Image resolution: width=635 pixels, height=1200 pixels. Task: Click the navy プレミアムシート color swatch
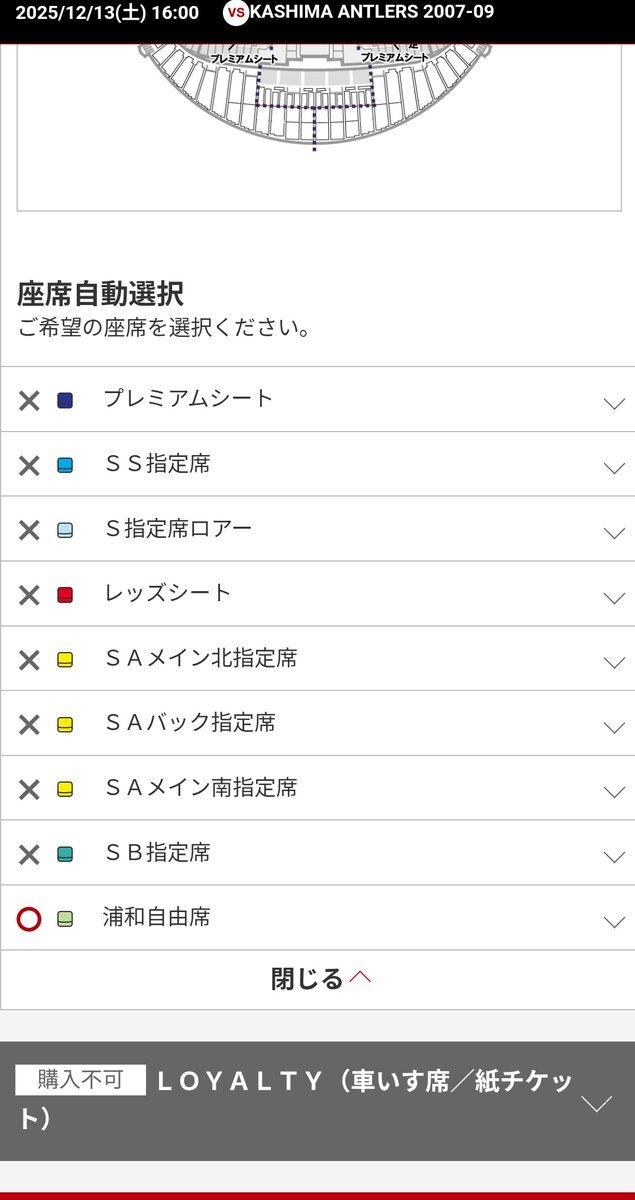(65, 401)
